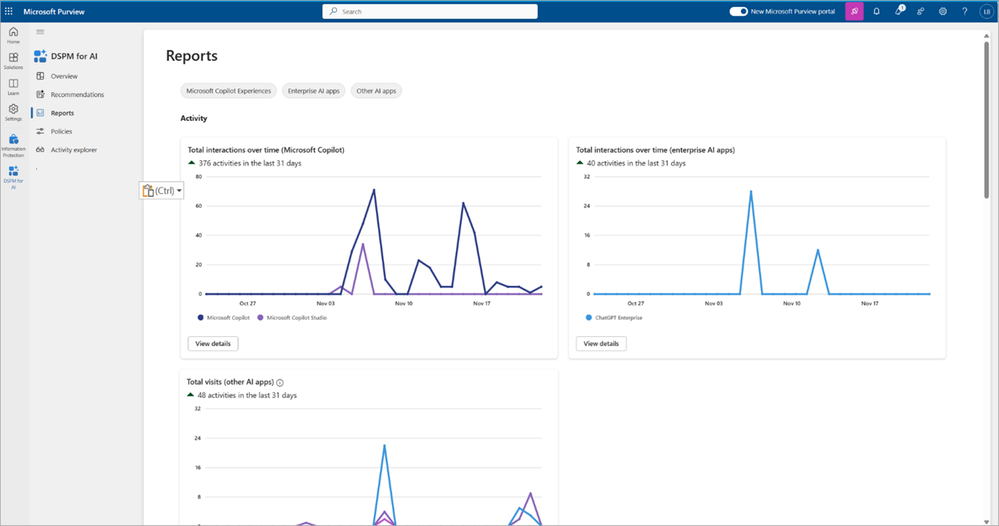Open the Learn icon in sidebar
The width and height of the screenshot is (999, 526).
[x=13, y=87]
